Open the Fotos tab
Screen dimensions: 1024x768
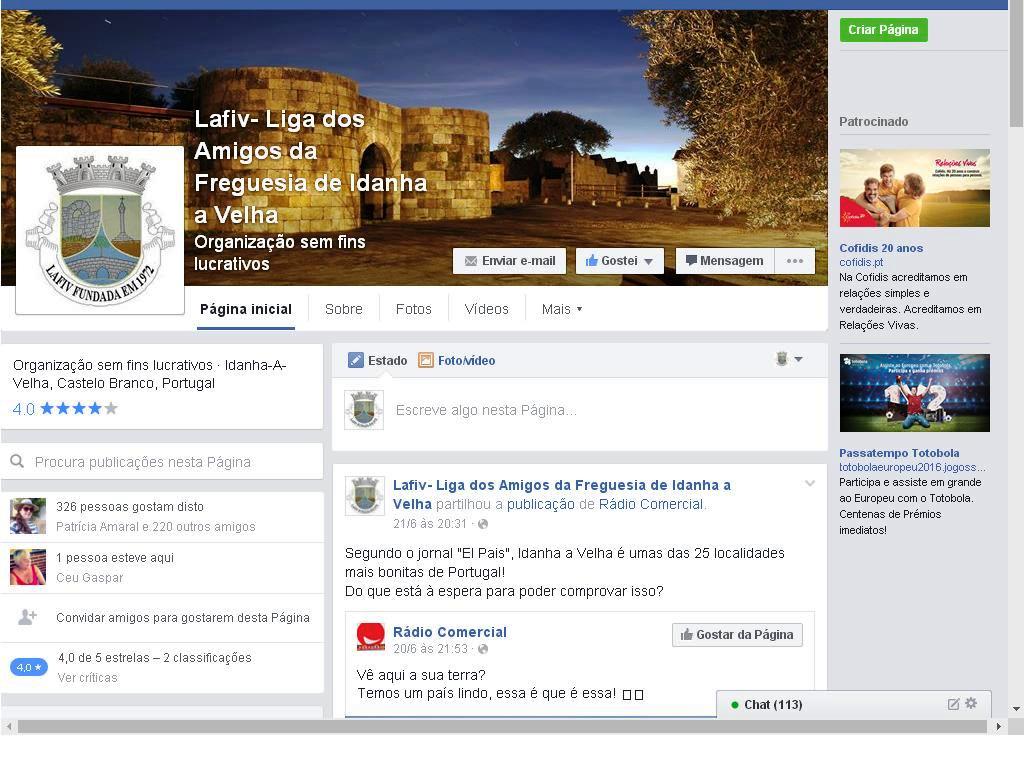(x=413, y=310)
